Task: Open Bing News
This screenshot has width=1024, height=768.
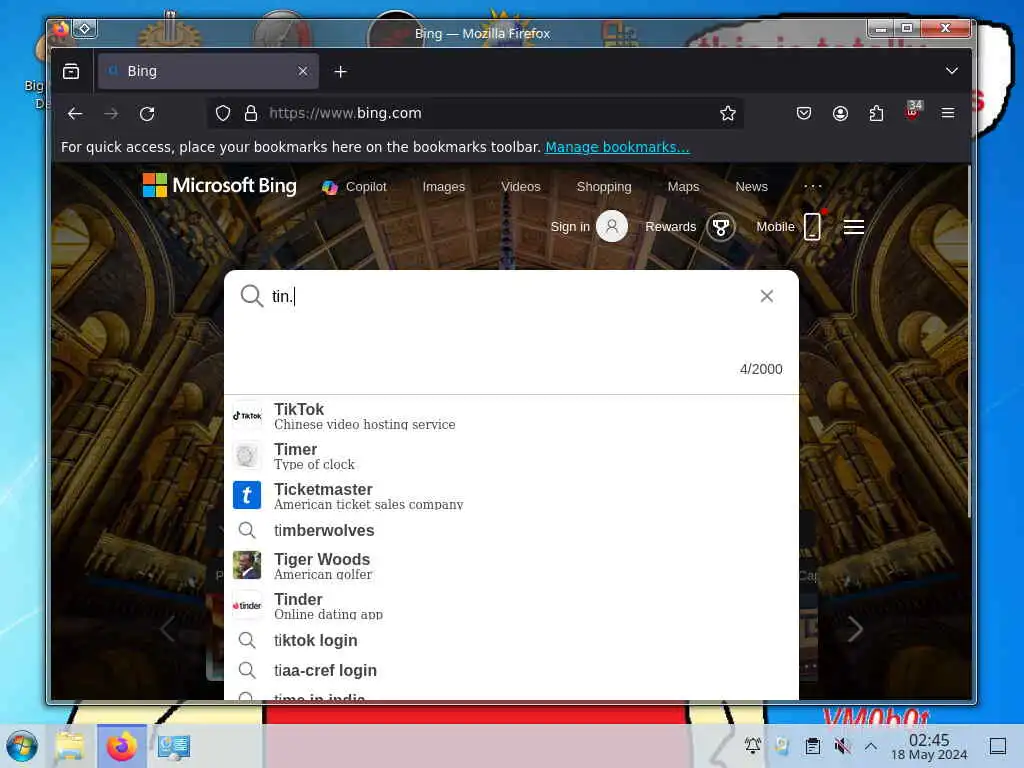Action: pos(752,187)
